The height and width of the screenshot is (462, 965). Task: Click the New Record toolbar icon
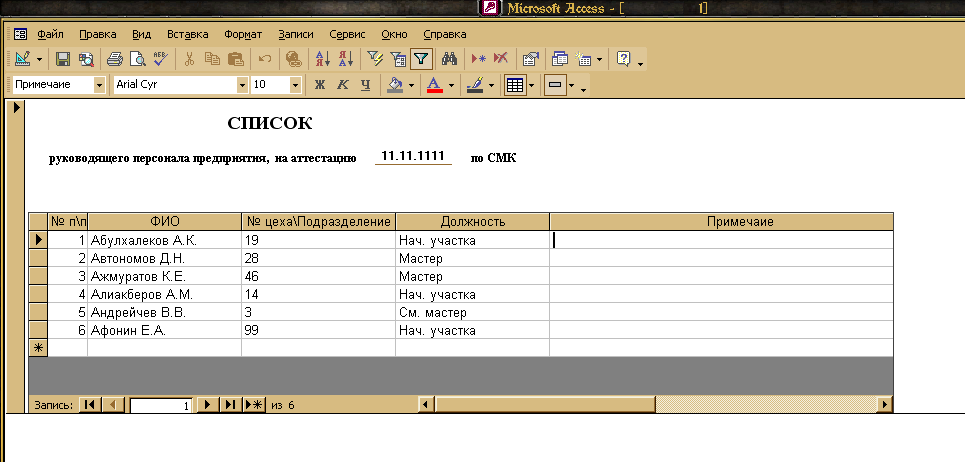click(x=478, y=59)
